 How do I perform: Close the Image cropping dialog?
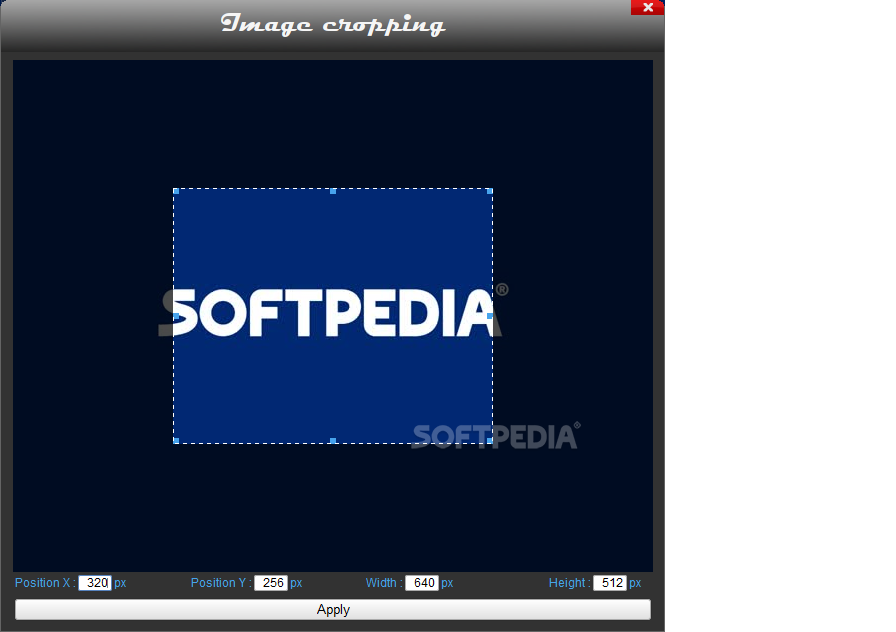click(x=647, y=7)
